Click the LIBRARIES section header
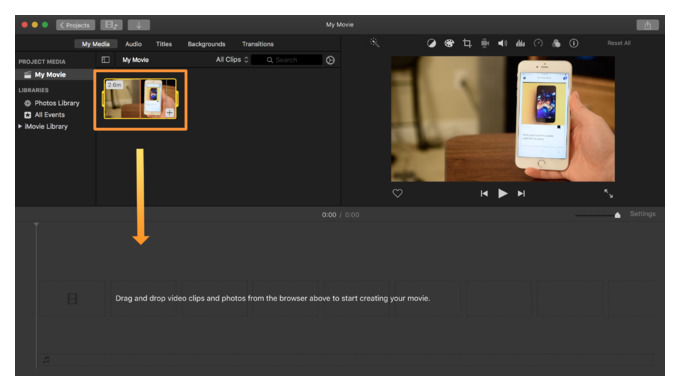This screenshot has width=680, height=391. pos(33,90)
